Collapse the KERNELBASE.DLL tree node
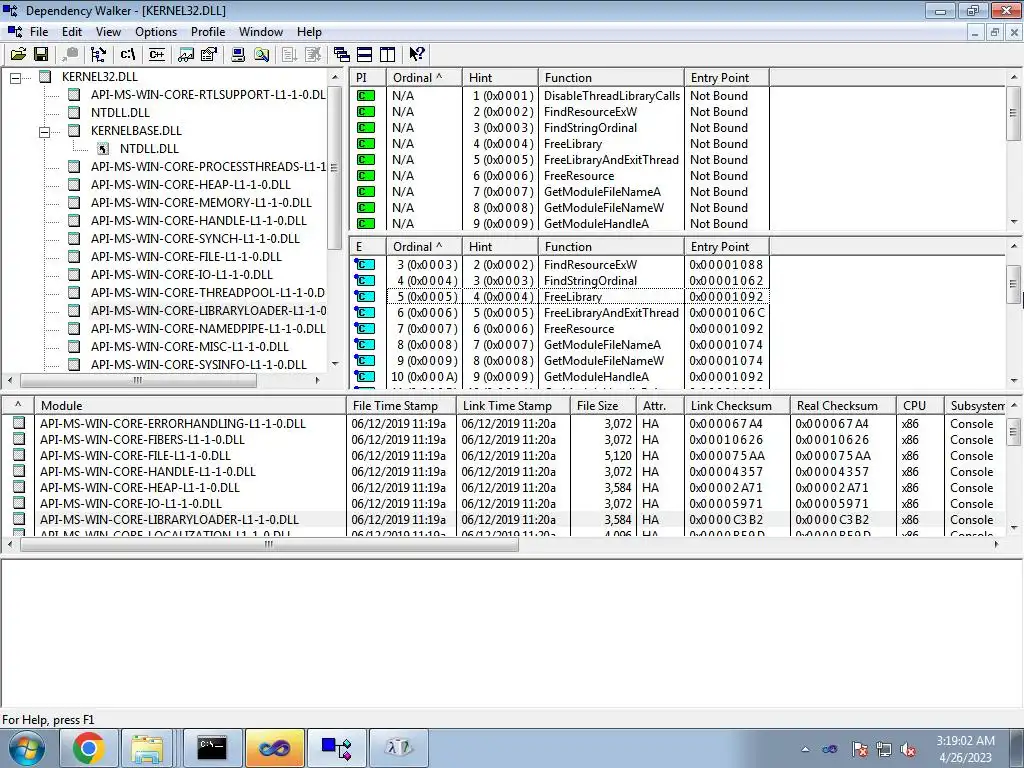Image resolution: width=1024 pixels, height=768 pixels. [44, 131]
